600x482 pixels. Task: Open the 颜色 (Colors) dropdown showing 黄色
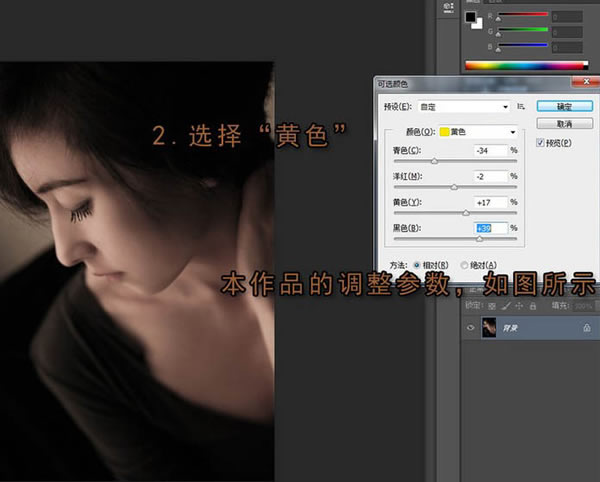[x=478, y=132]
